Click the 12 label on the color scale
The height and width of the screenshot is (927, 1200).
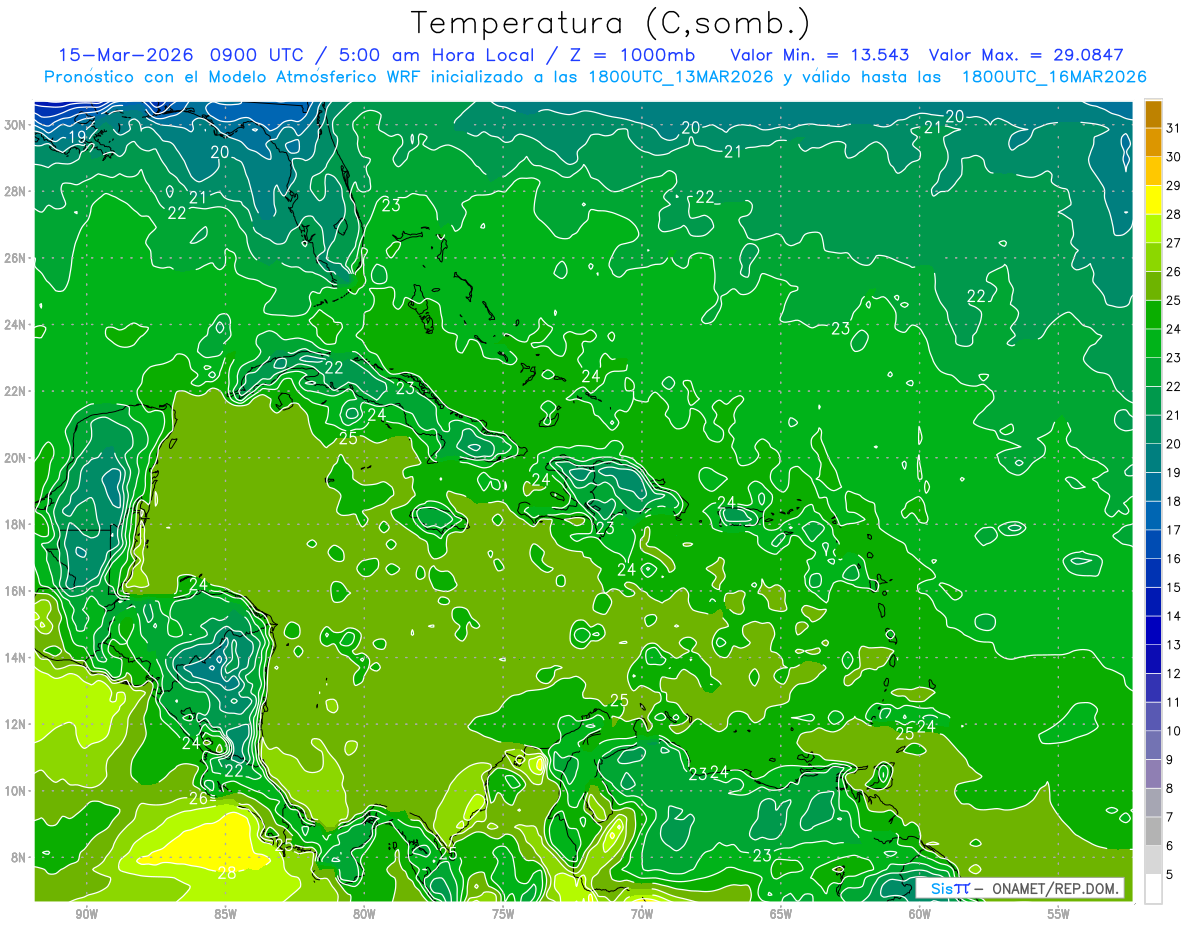pos(1173,673)
